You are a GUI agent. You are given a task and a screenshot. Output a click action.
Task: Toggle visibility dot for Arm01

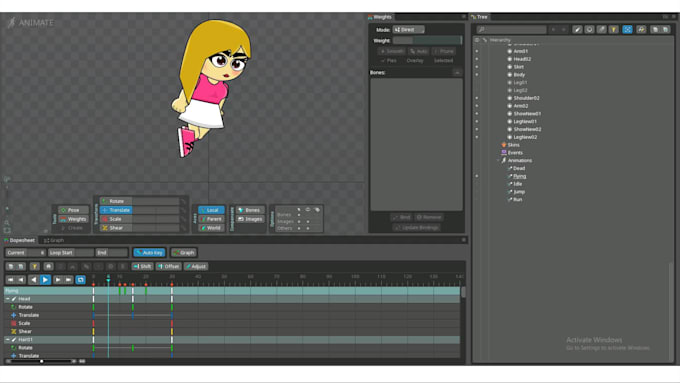click(477, 51)
